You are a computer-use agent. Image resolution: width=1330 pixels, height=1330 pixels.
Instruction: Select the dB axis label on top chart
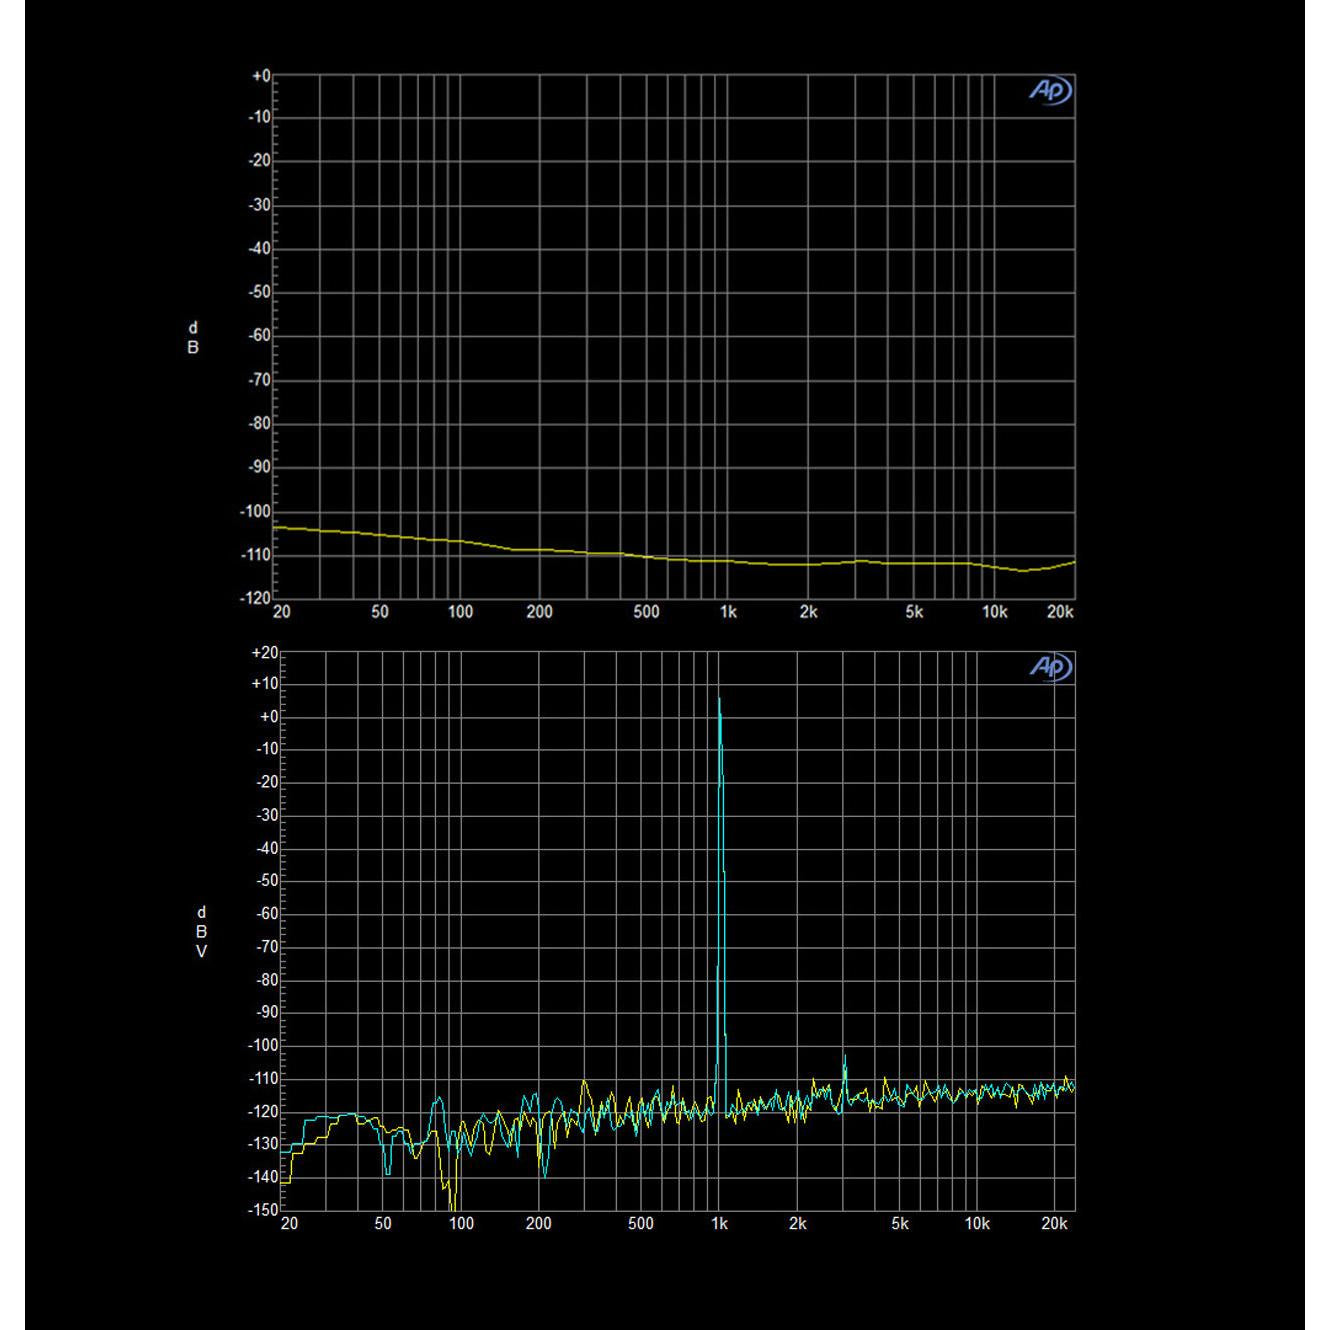tap(193, 337)
